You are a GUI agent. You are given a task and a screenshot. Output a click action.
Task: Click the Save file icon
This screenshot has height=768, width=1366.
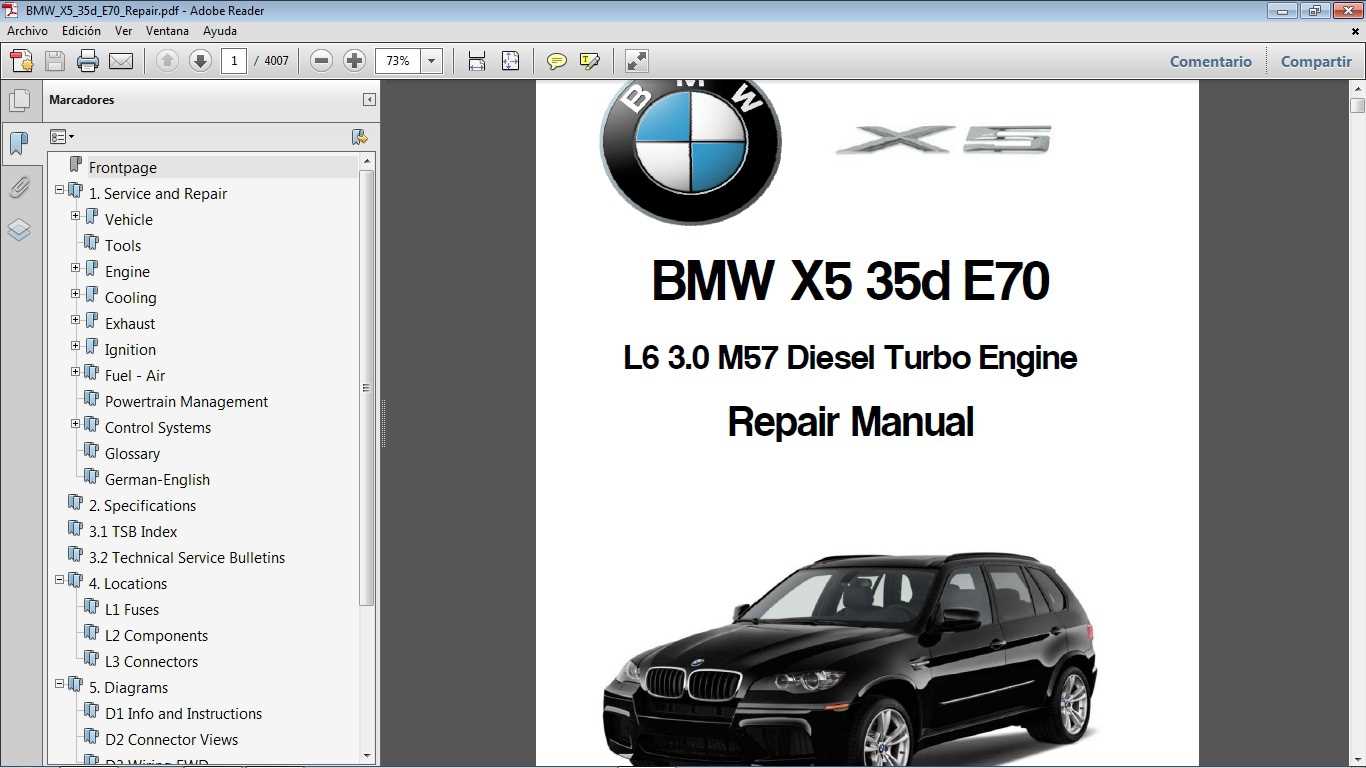pos(55,61)
